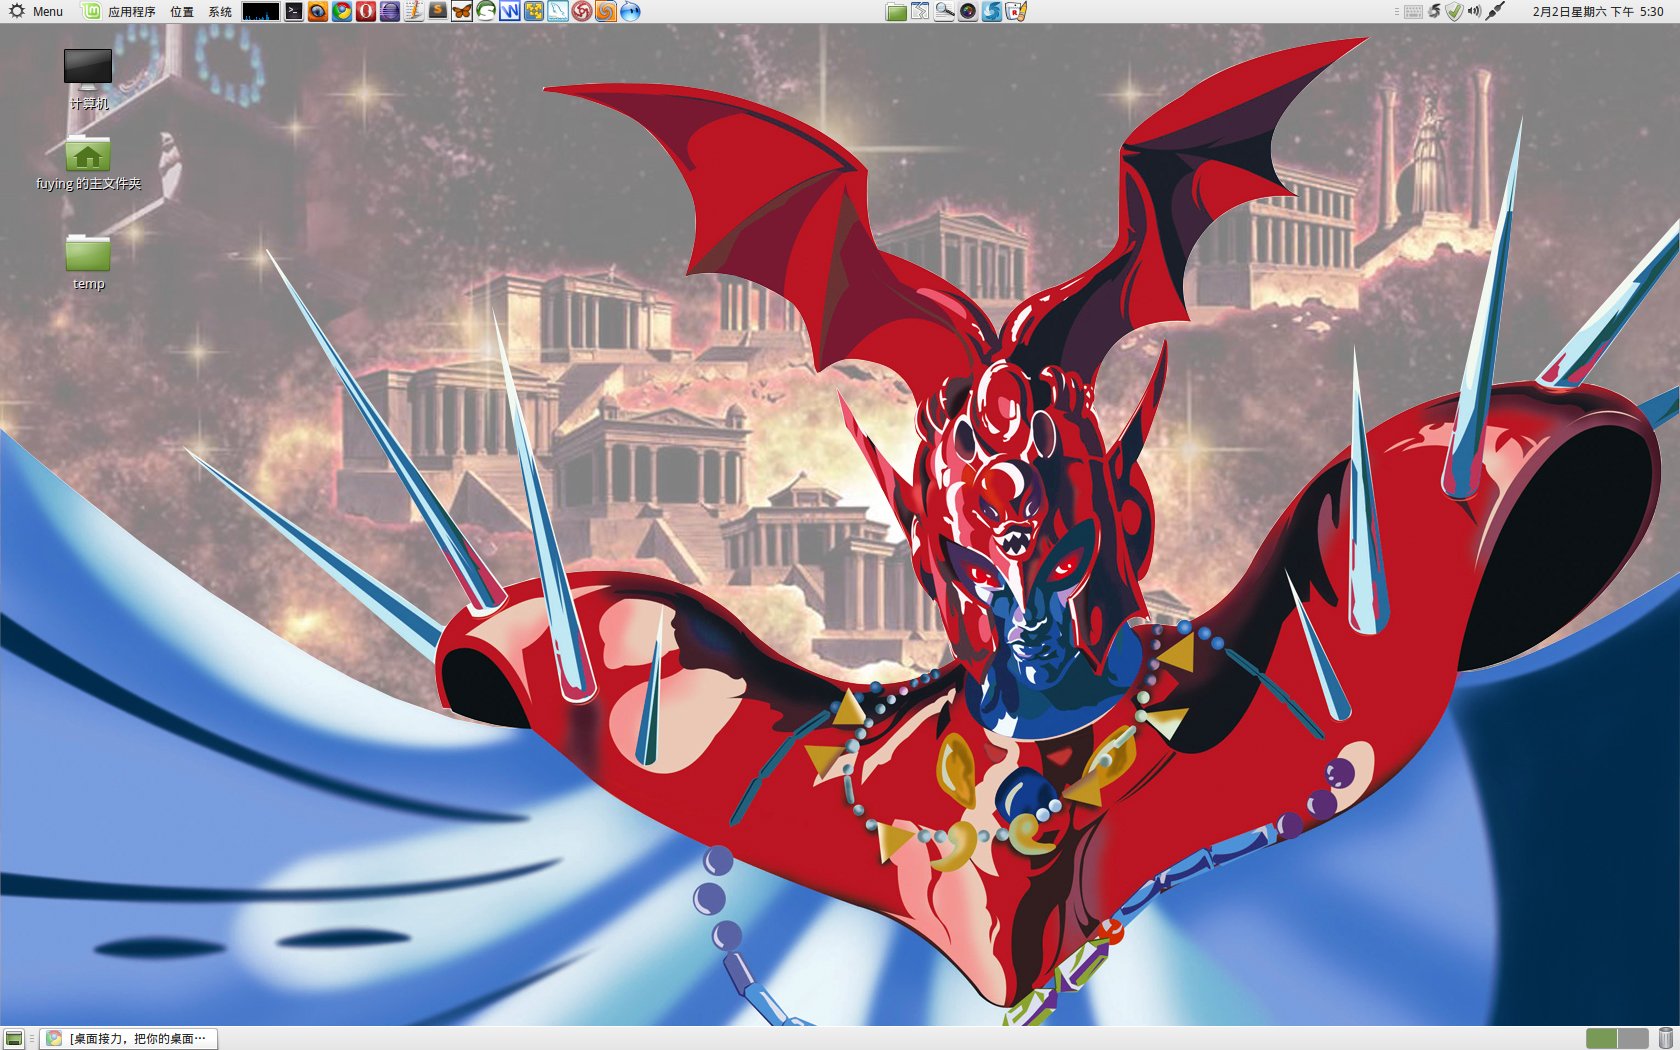Viewport: 1680px width, 1050px height.
Task: Launch Sublime Text from the panel
Action: tap(438, 11)
